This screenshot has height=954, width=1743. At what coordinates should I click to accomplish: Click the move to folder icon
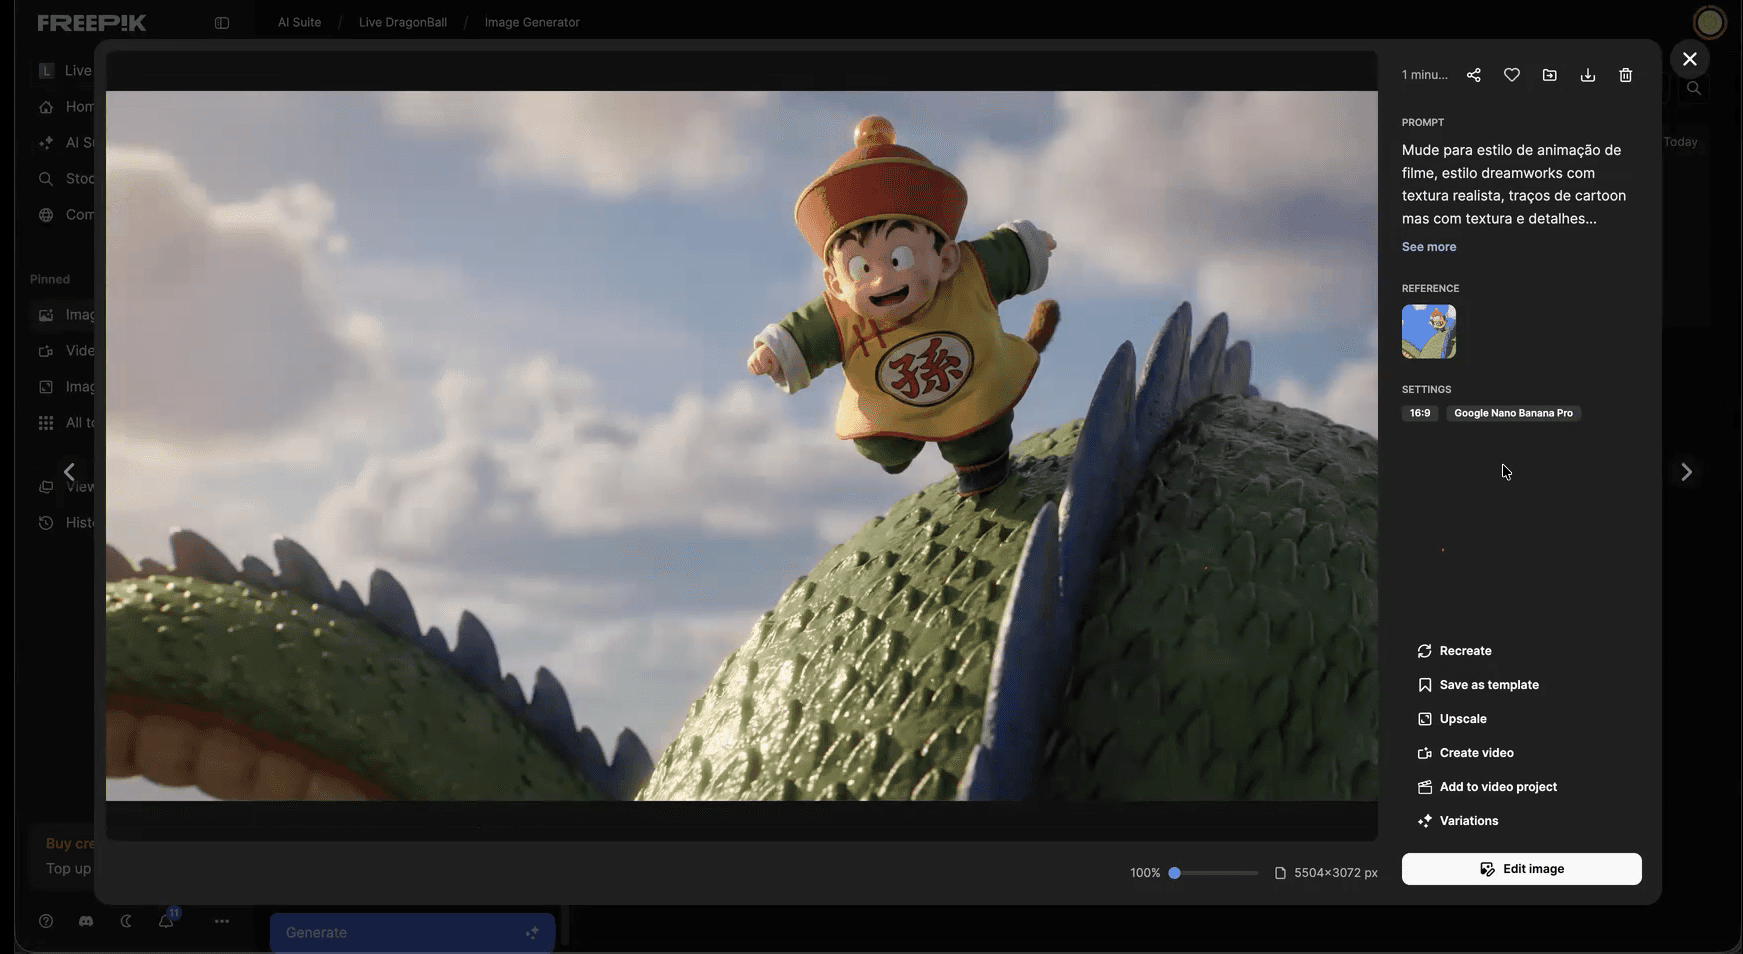[x=1549, y=75]
